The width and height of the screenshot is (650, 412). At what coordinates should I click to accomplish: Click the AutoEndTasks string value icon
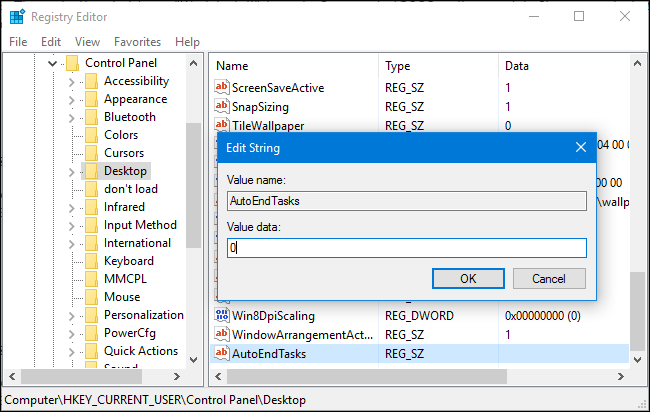[222, 354]
